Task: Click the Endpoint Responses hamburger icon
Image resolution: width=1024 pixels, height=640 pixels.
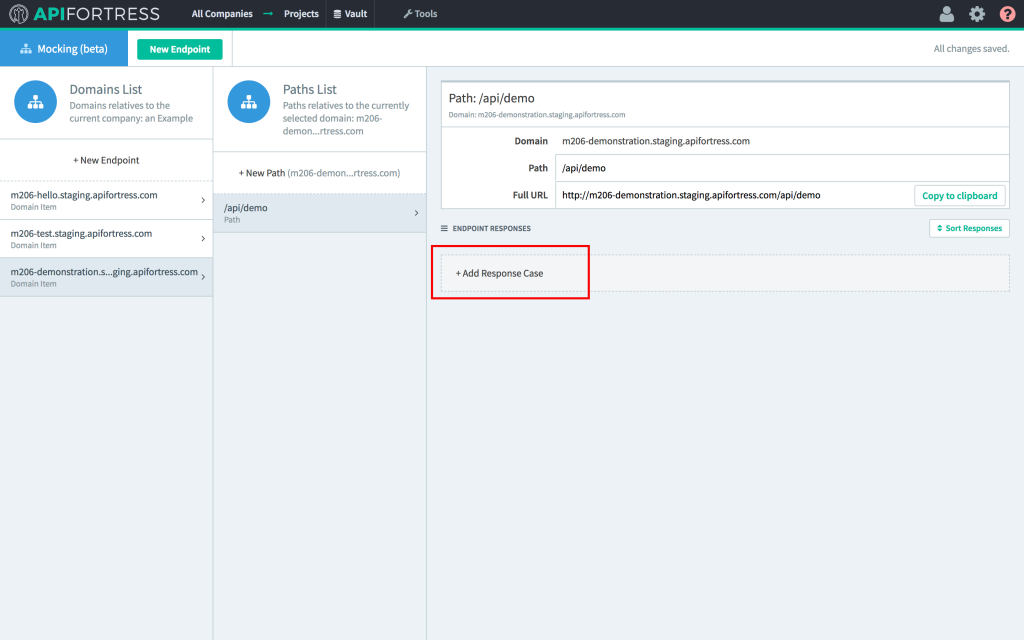Action: click(445, 229)
